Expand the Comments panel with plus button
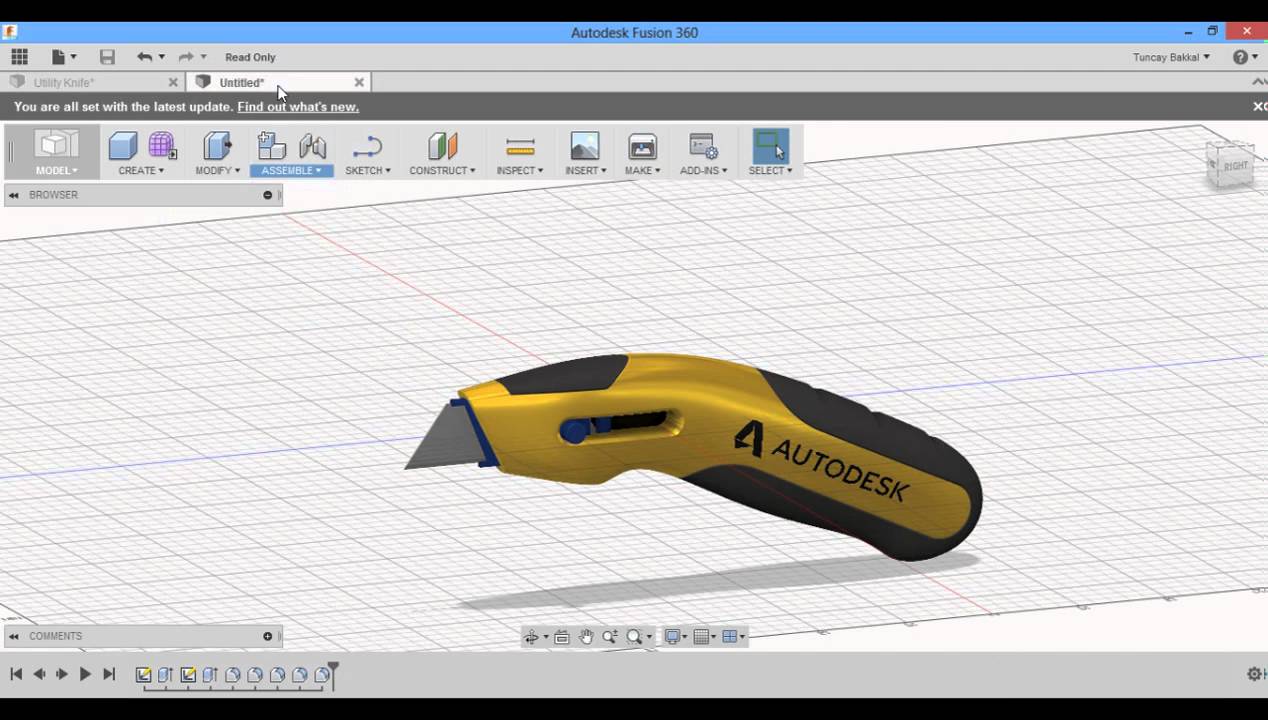The image size is (1268, 720). point(267,636)
